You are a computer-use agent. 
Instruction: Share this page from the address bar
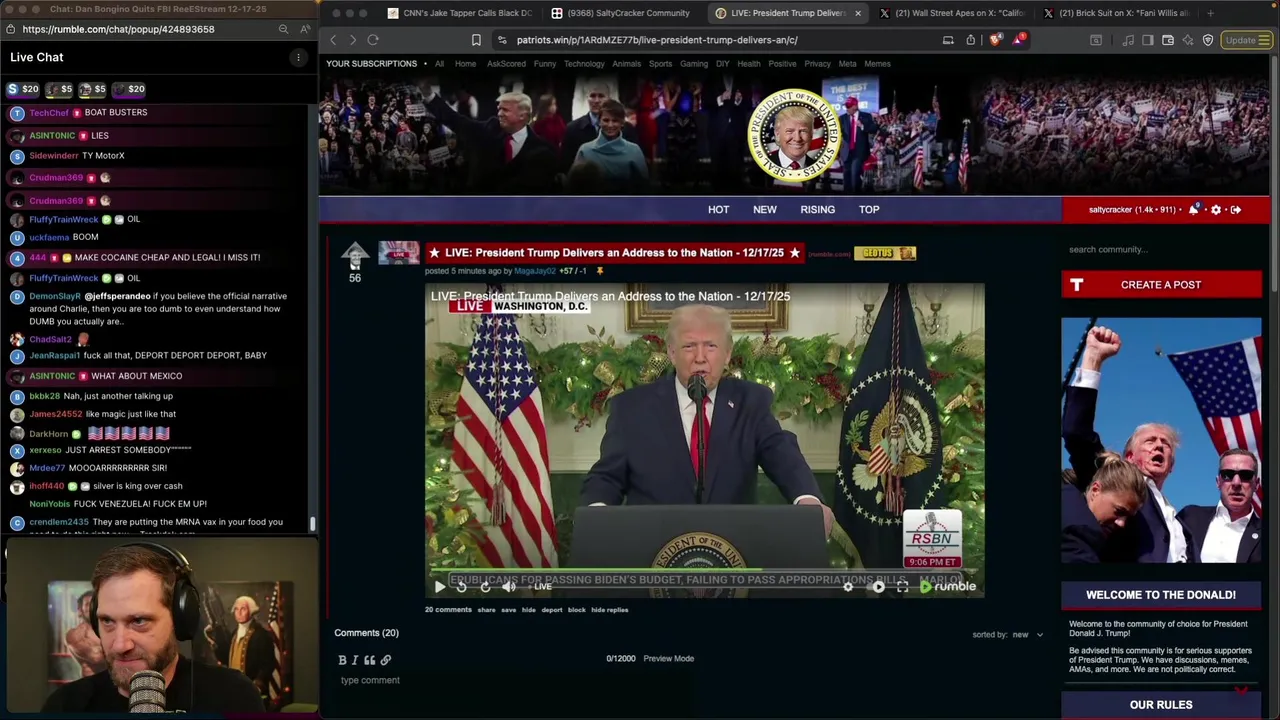[x=970, y=40]
